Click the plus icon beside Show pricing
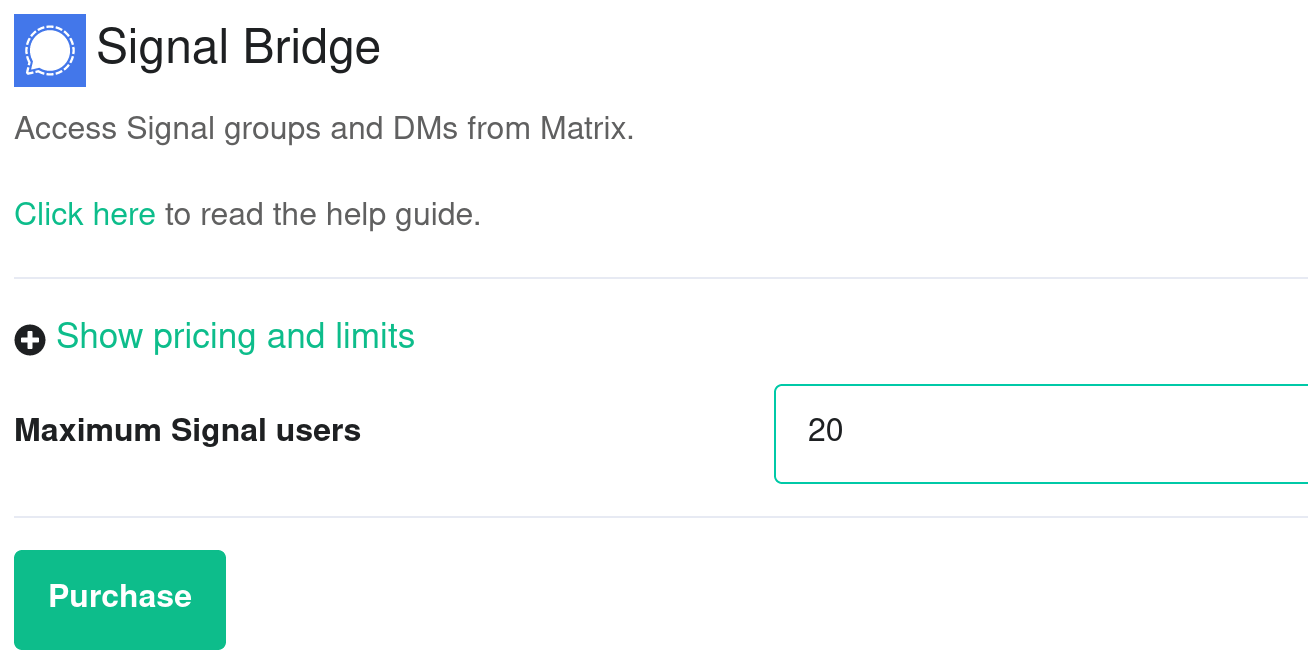1308x668 pixels. click(x=30, y=340)
